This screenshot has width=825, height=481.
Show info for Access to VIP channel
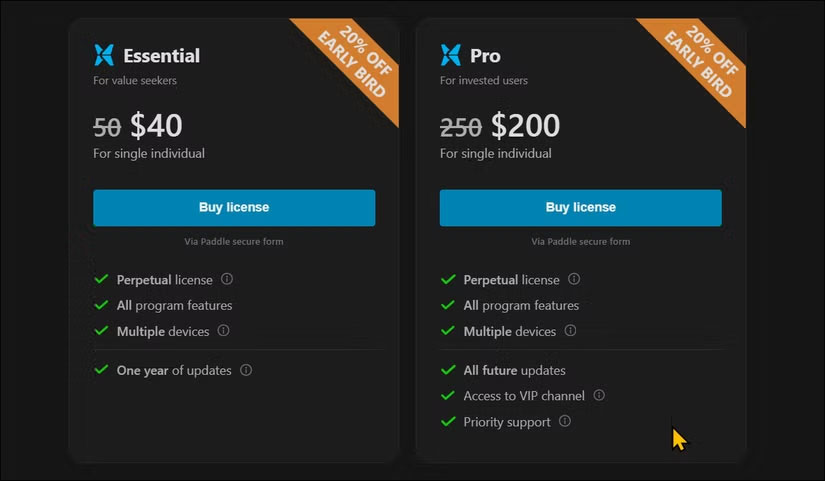(599, 396)
